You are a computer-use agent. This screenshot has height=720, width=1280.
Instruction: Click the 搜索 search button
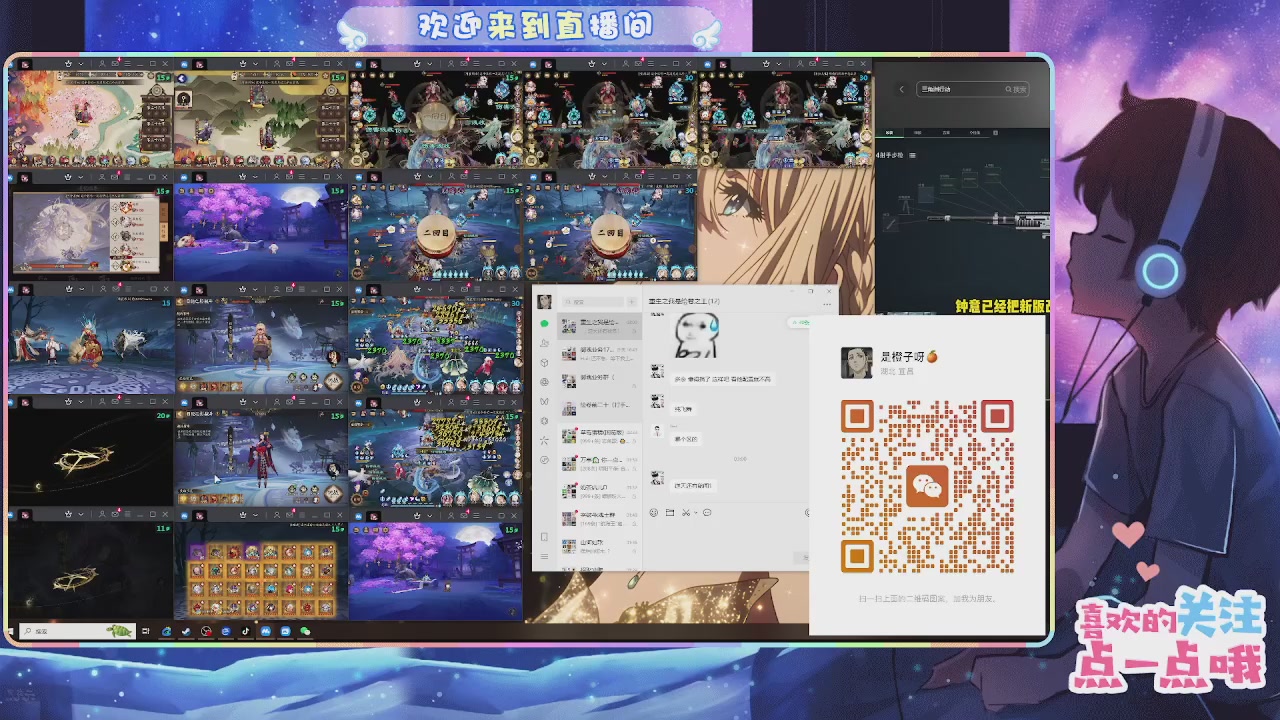1016,89
